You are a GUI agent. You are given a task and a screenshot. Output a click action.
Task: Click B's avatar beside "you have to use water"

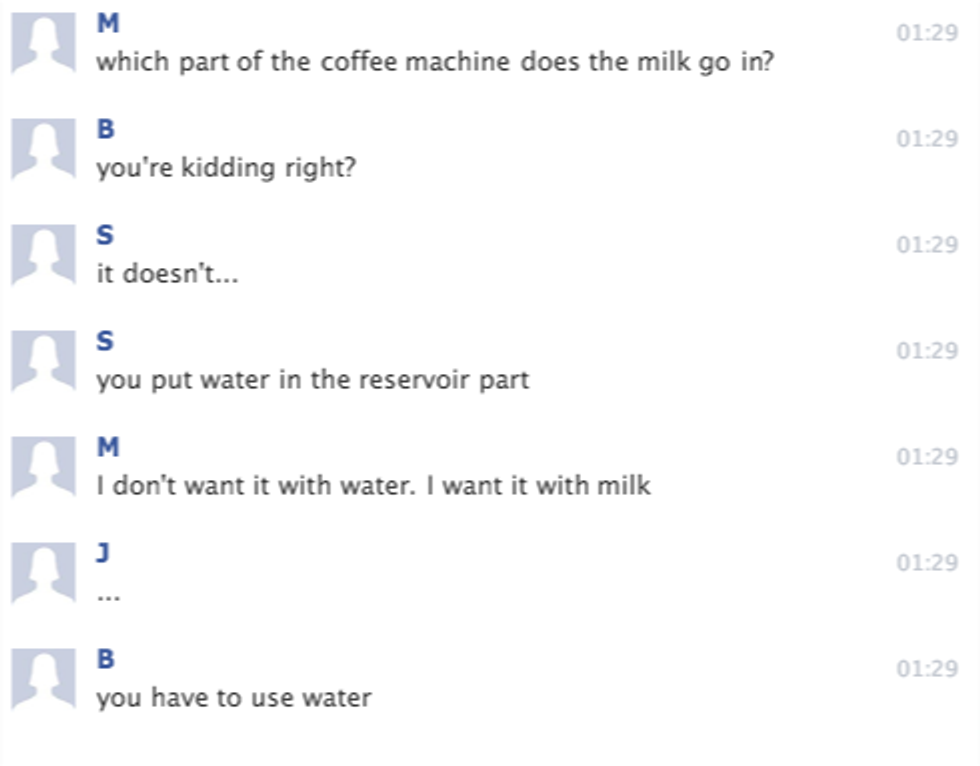[43, 678]
